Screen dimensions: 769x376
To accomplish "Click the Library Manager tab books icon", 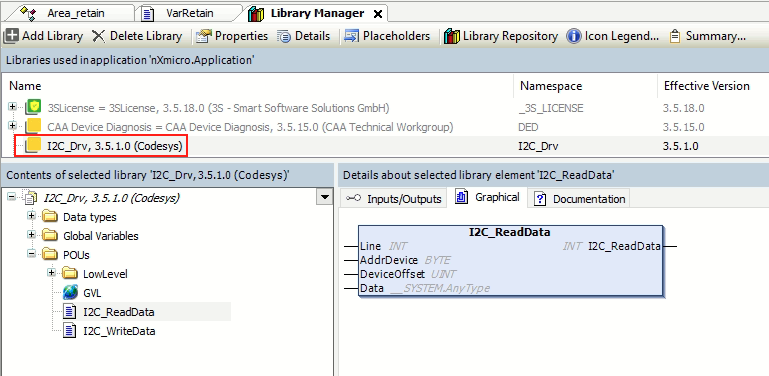I will [256, 14].
